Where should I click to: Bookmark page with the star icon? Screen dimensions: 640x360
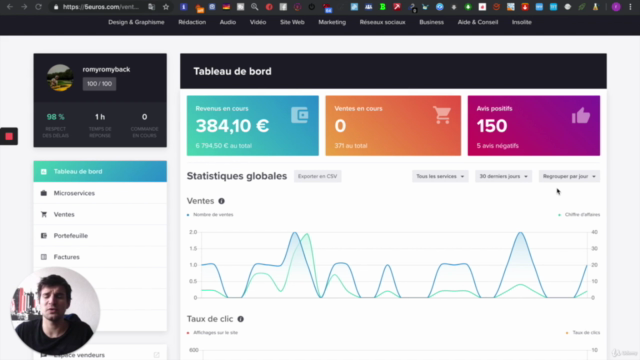point(166,7)
